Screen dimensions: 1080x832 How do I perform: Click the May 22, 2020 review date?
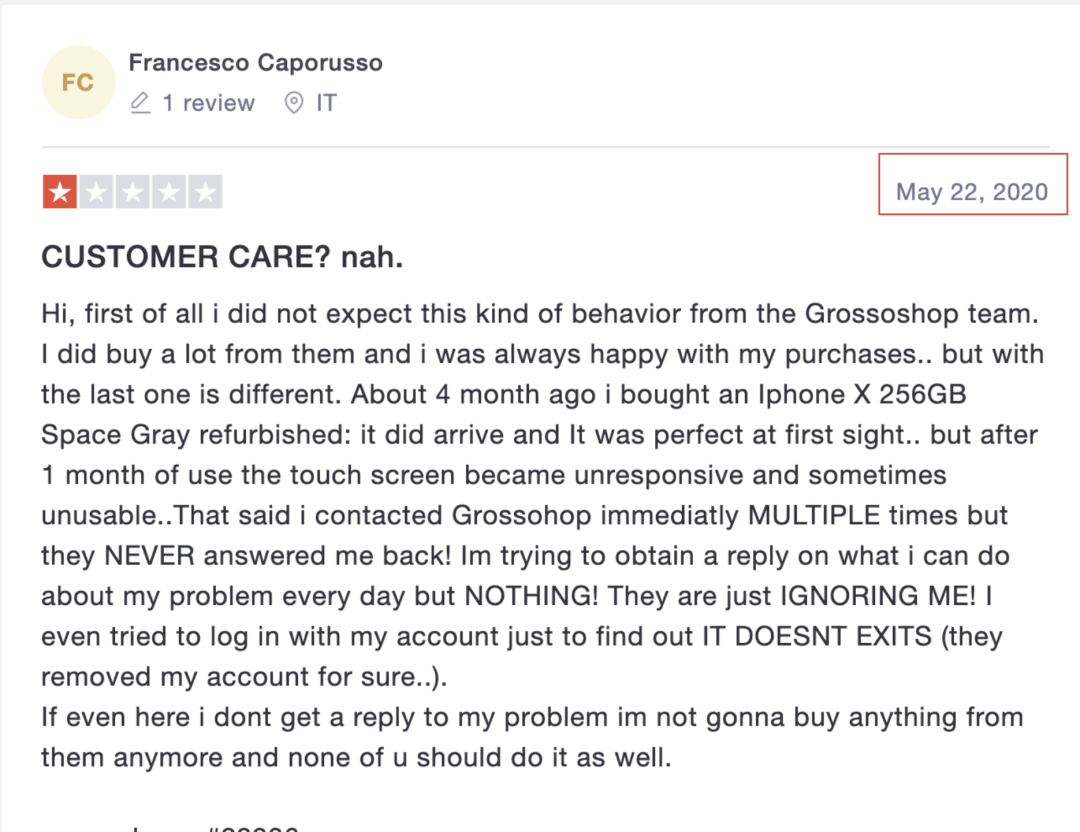[x=972, y=191]
